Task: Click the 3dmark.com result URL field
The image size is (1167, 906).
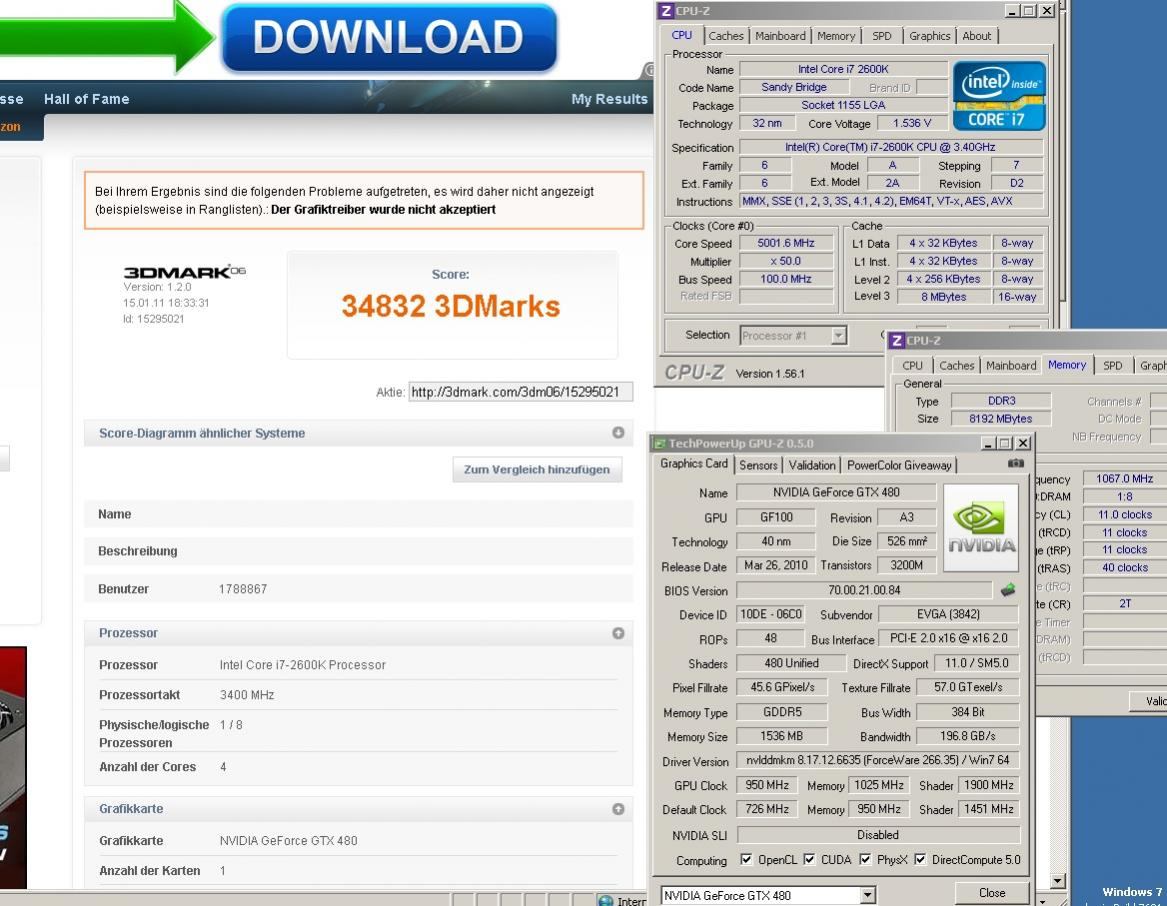Action: tap(520, 392)
